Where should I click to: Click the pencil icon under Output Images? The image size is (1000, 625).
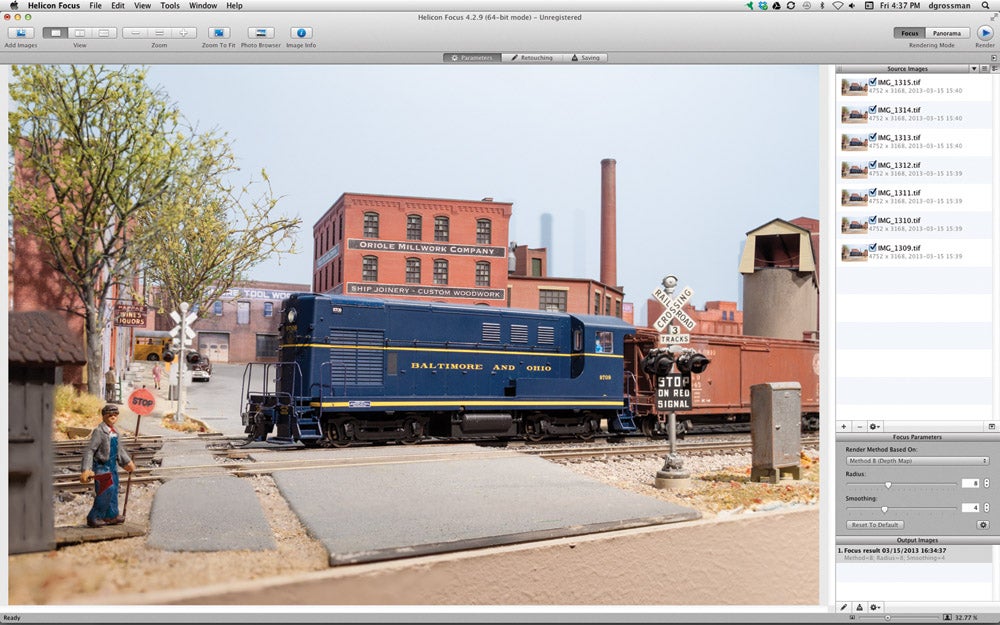(844, 608)
